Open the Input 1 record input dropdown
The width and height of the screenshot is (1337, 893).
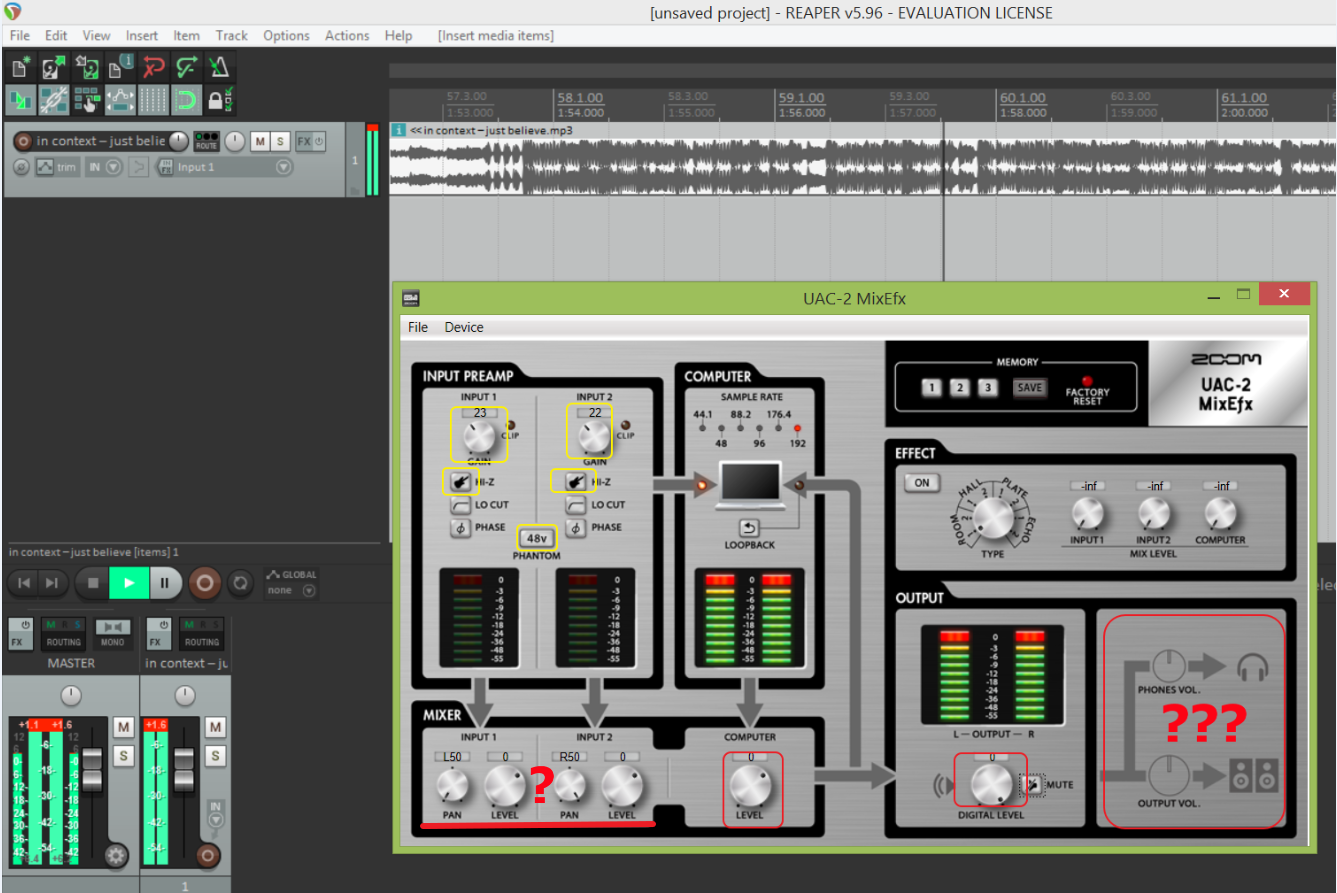(x=284, y=167)
